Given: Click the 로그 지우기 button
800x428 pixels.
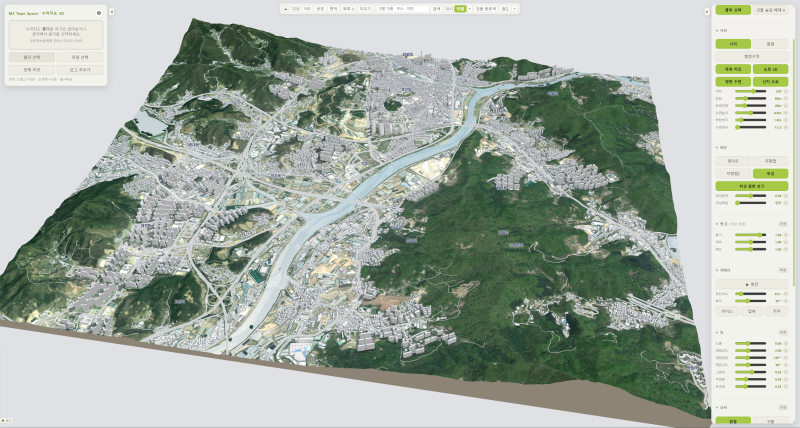Looking at the screenshot, I should [x=80, y=70].
